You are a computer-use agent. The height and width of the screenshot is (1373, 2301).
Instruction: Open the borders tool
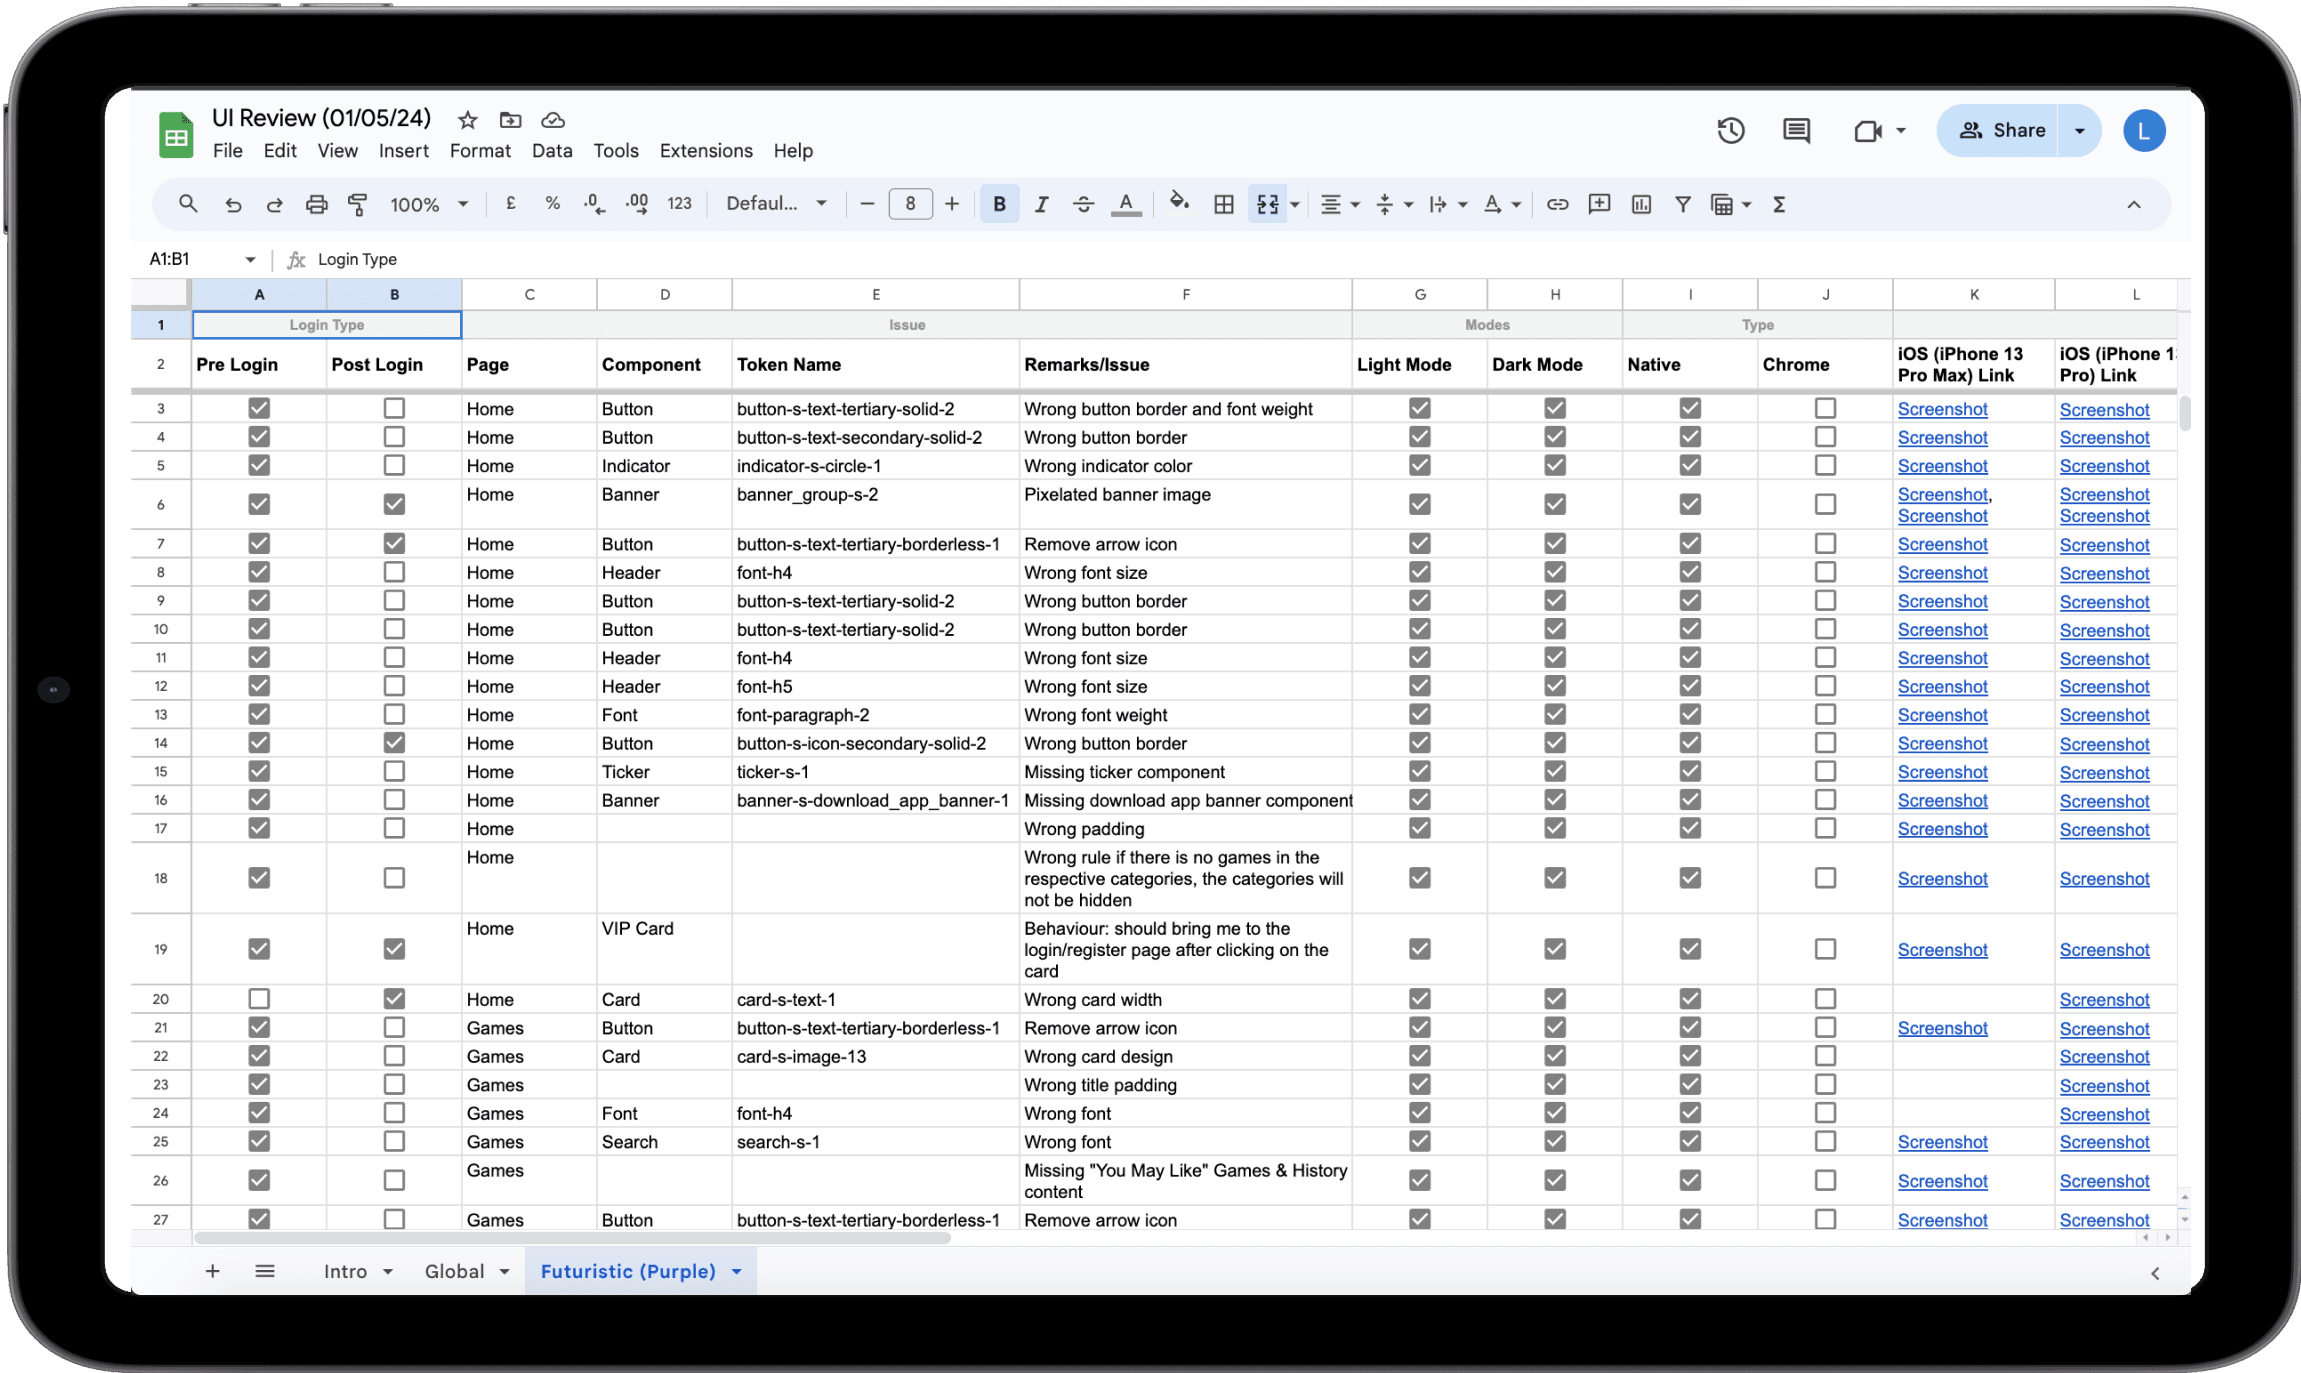tap(1223, 204)
